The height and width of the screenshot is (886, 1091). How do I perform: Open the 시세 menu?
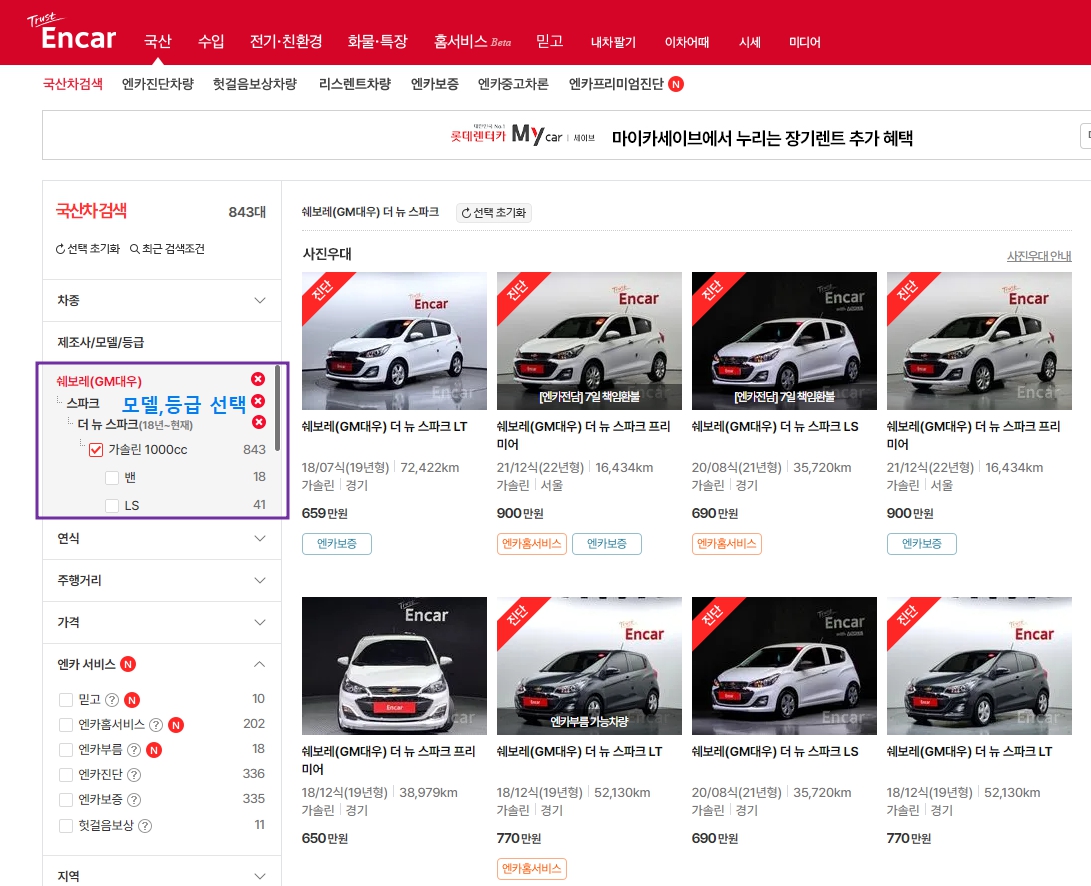pos(749,42)
